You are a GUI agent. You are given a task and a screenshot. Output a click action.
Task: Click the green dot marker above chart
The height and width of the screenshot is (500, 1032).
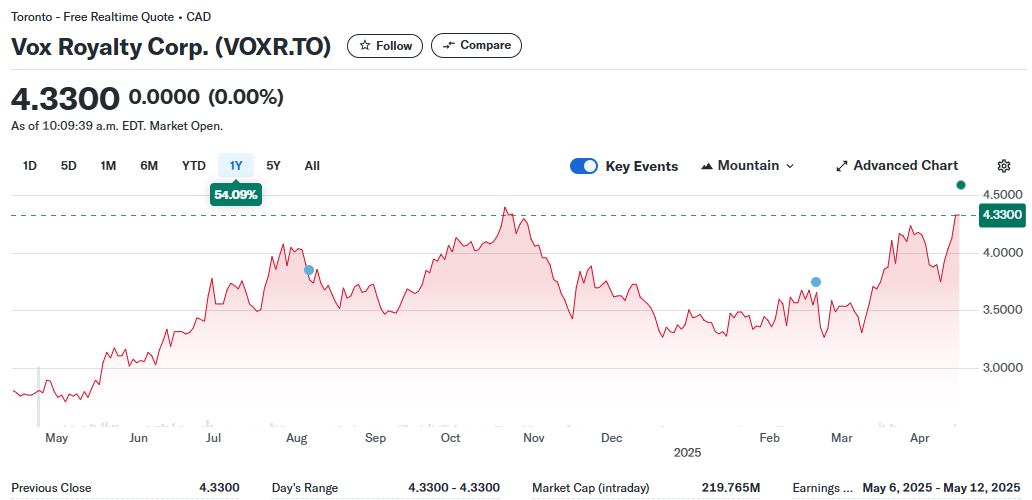click(x=961, y=185)
